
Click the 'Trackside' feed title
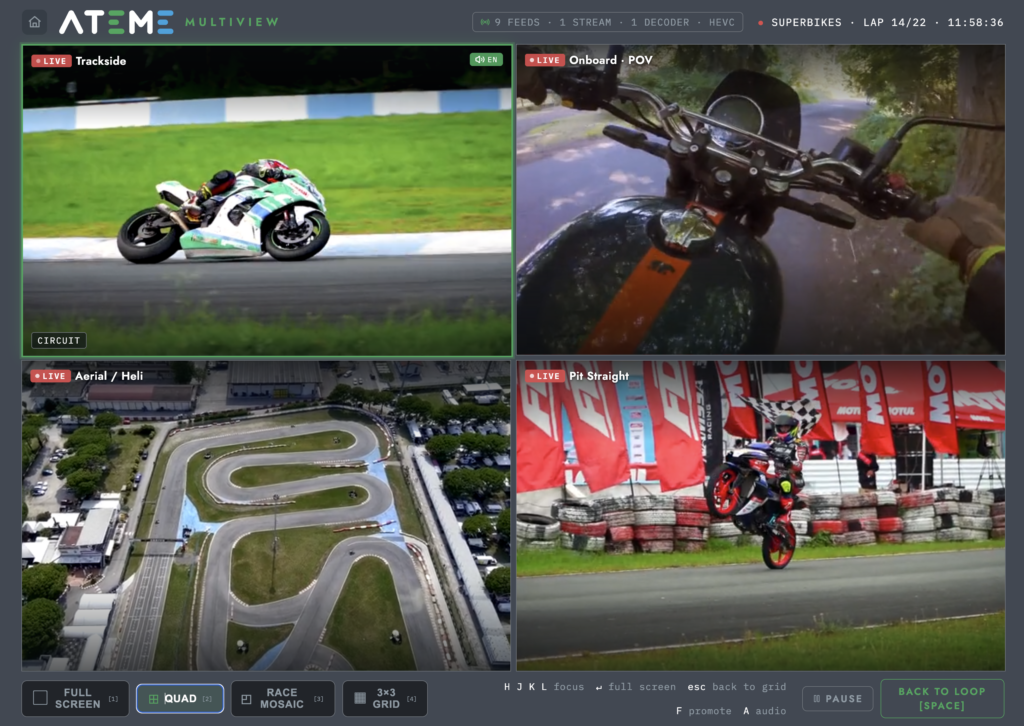point(101,61)
